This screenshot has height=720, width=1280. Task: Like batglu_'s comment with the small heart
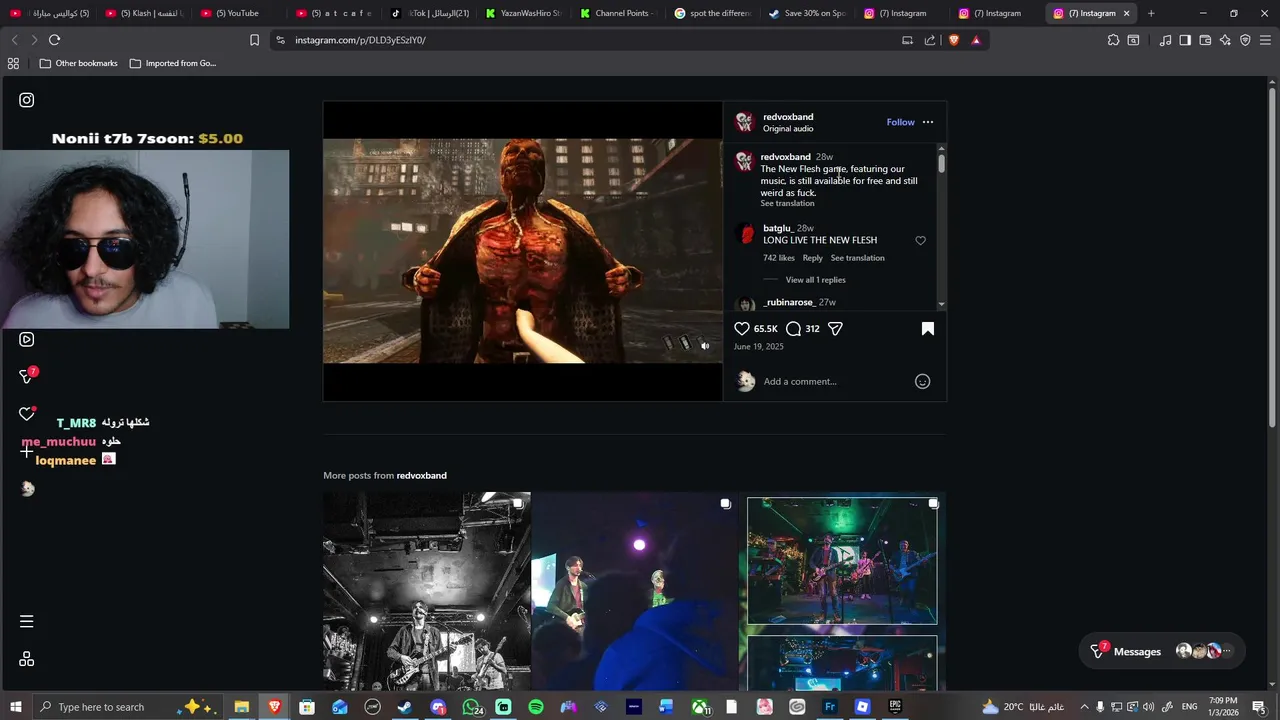pyautogui.click(x=921, y=240)
